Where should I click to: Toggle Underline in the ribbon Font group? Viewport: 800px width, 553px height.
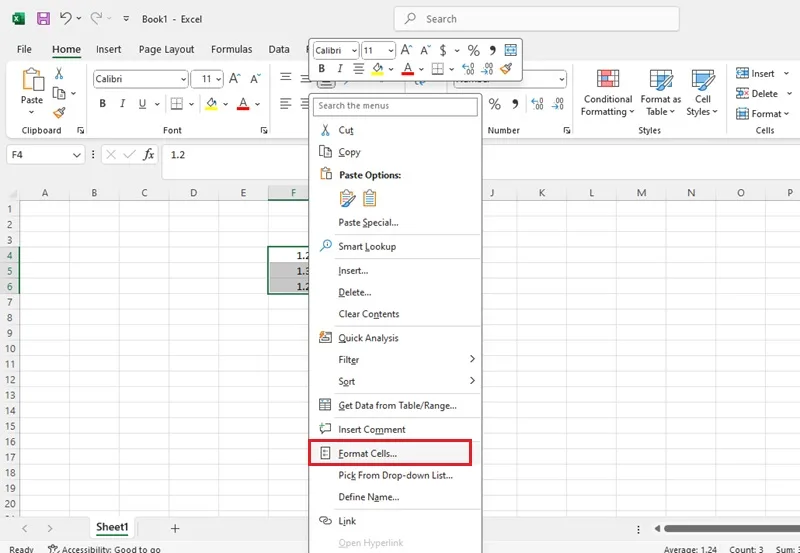[142, 104]
